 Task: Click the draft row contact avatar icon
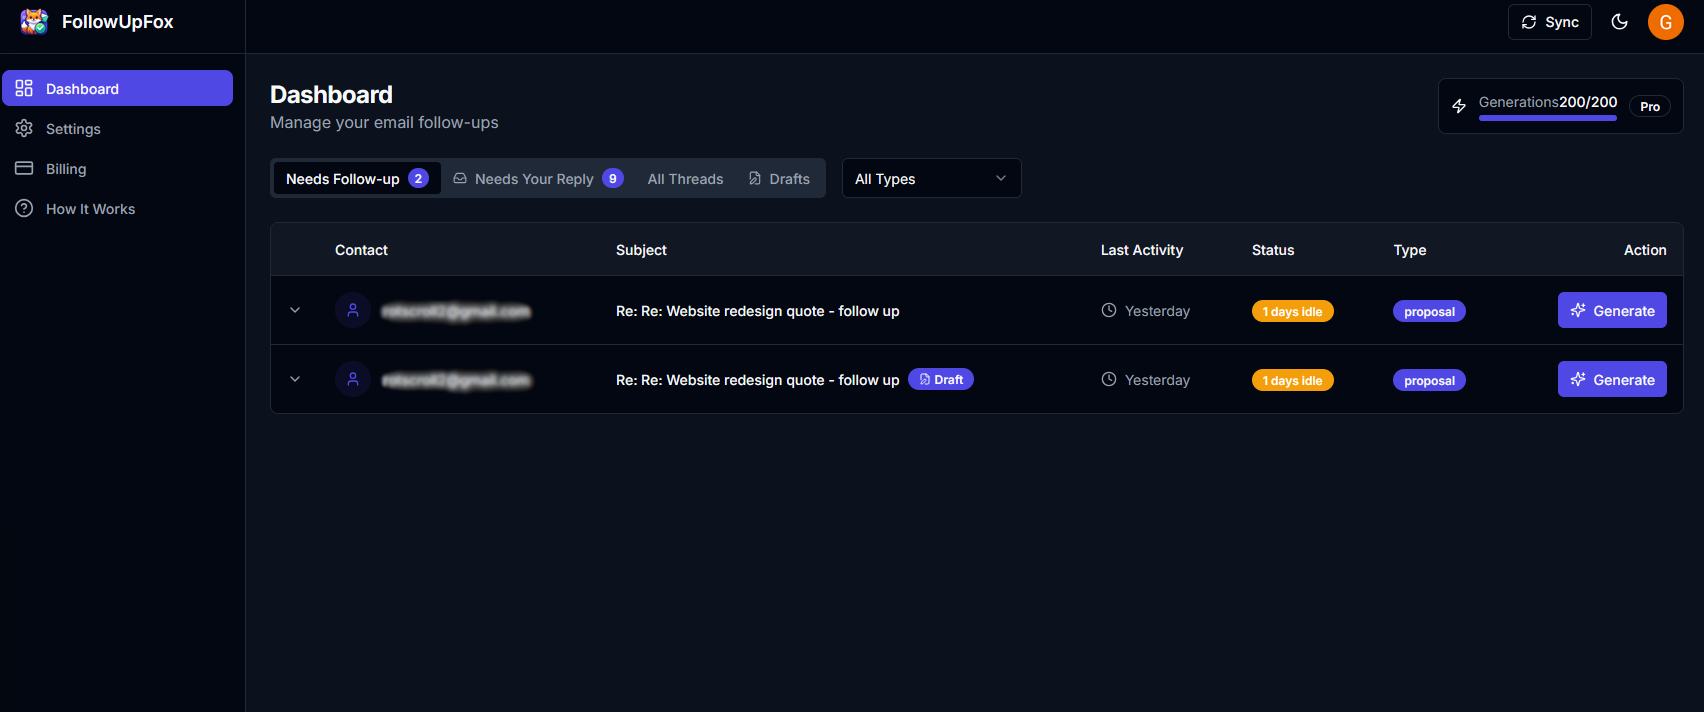point(353,379)
